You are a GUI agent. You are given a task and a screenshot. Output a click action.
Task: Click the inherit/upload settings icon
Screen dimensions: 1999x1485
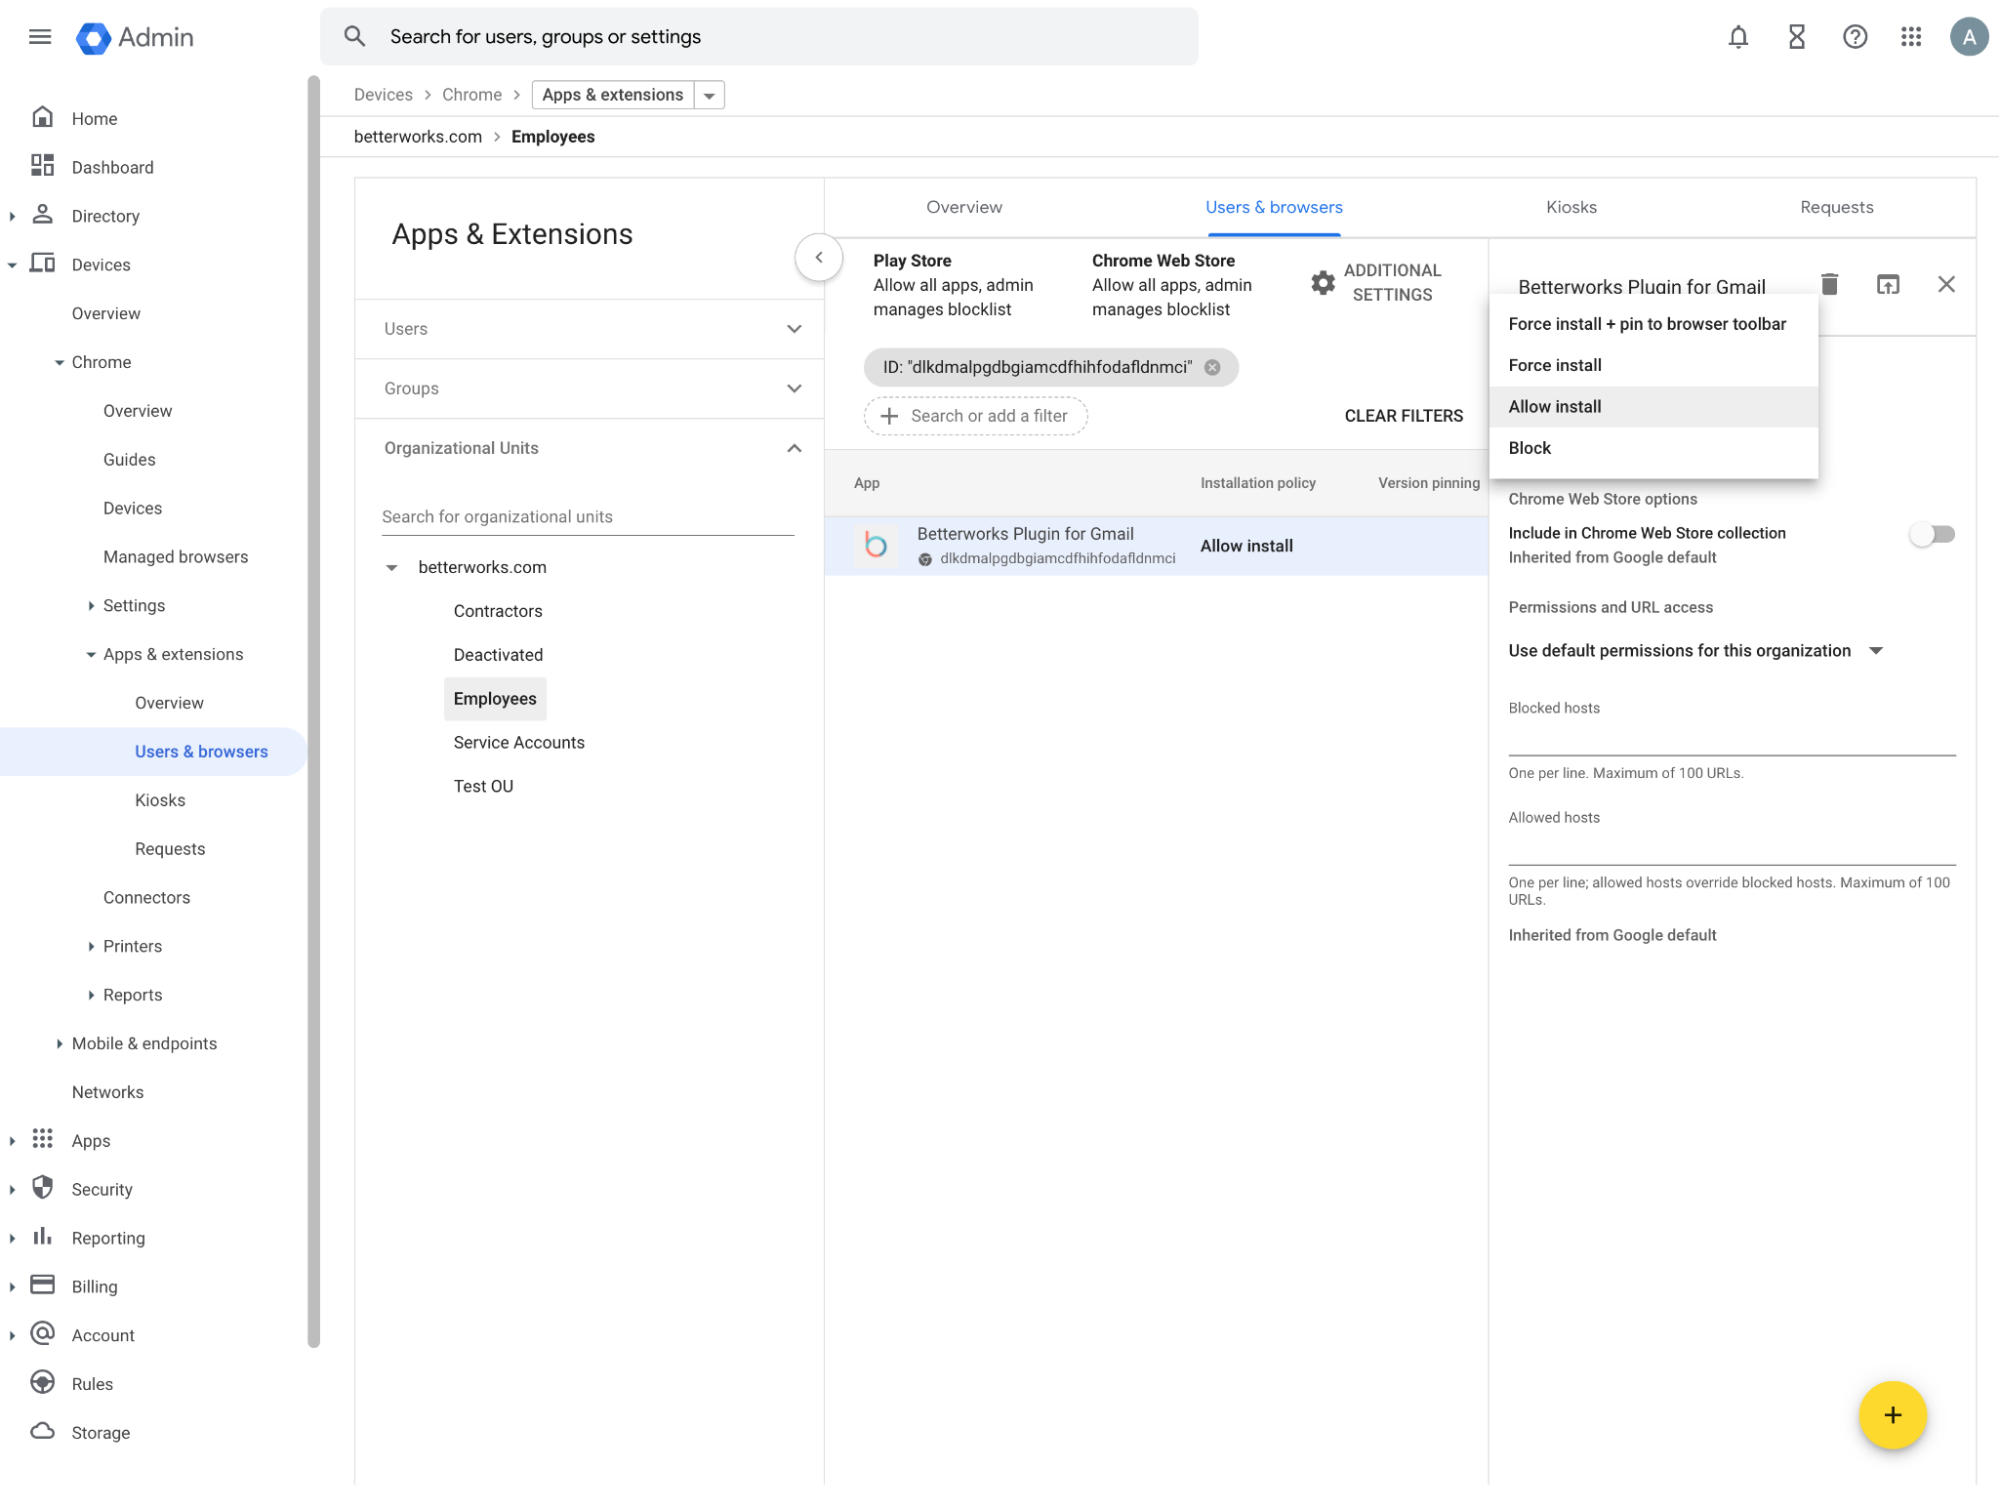pos(1887,285)
